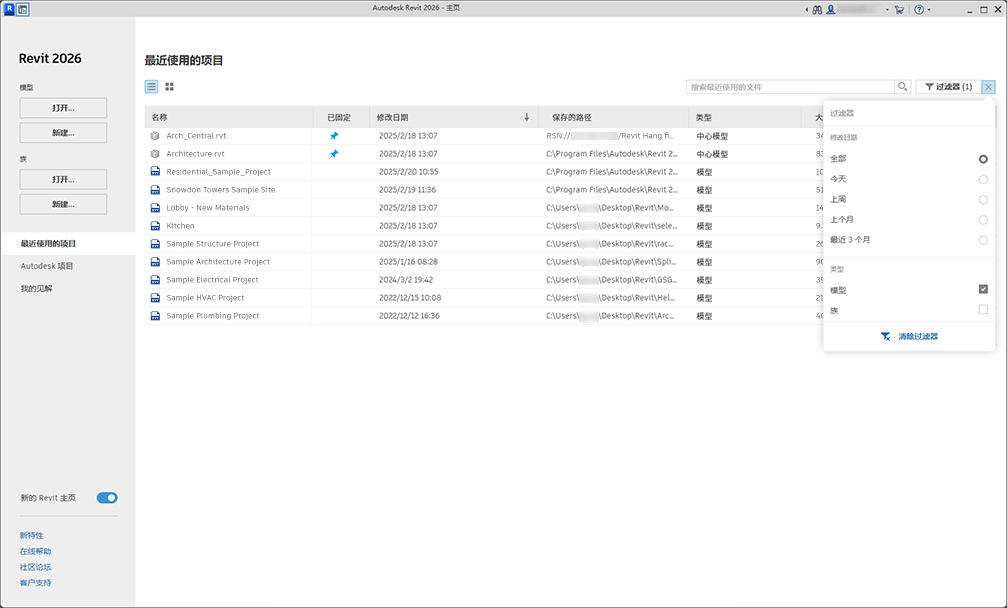Click the 模型 新建... button
1007x608 pixels.
[63, 133]
